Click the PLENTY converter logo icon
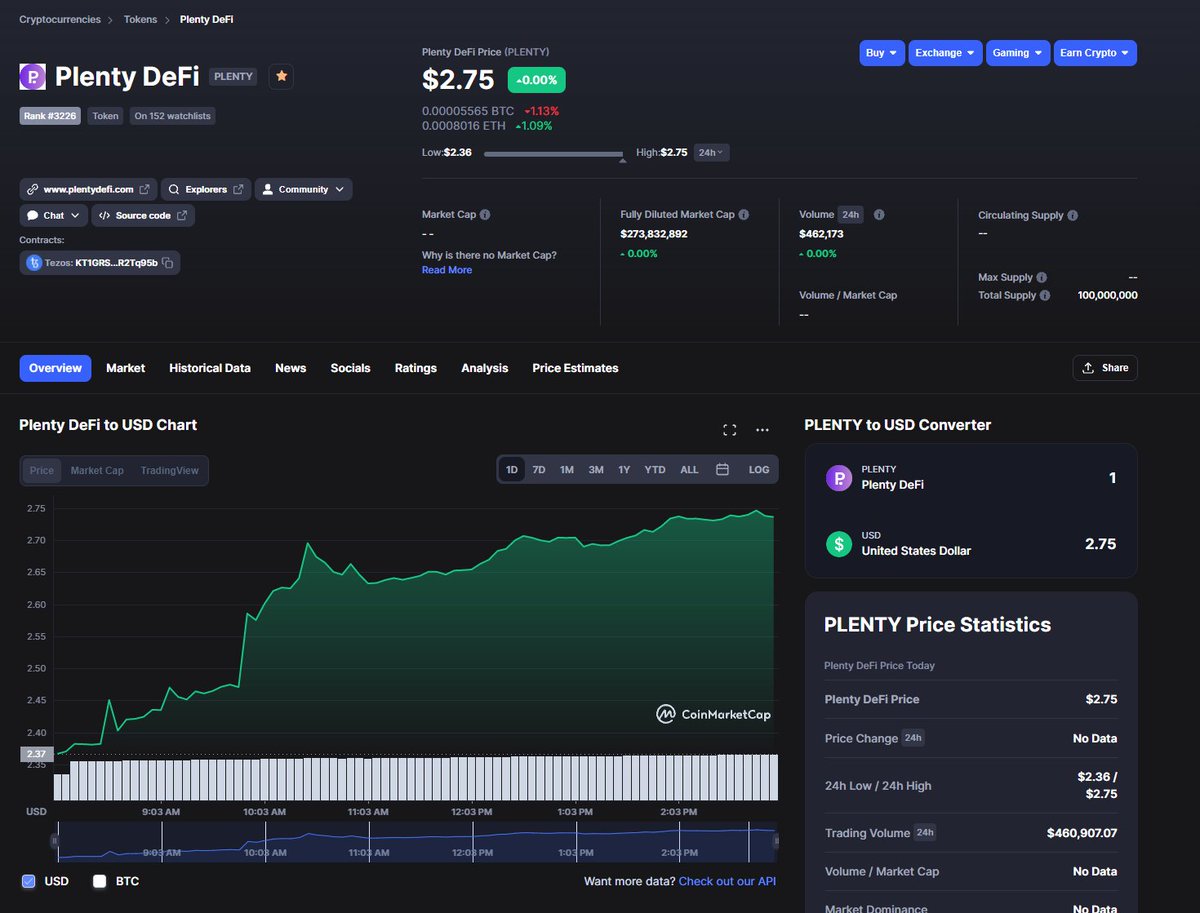Viewport: 1200px width, 913px height. point(839,478)
